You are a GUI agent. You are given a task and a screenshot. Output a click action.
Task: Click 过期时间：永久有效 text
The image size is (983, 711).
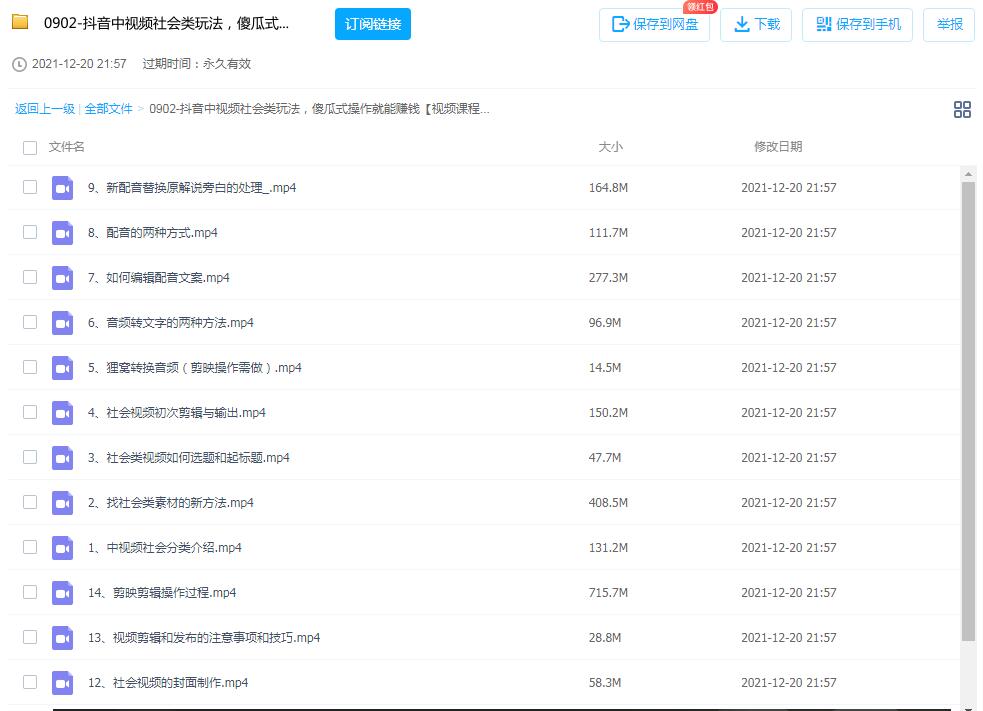[196, 64]
